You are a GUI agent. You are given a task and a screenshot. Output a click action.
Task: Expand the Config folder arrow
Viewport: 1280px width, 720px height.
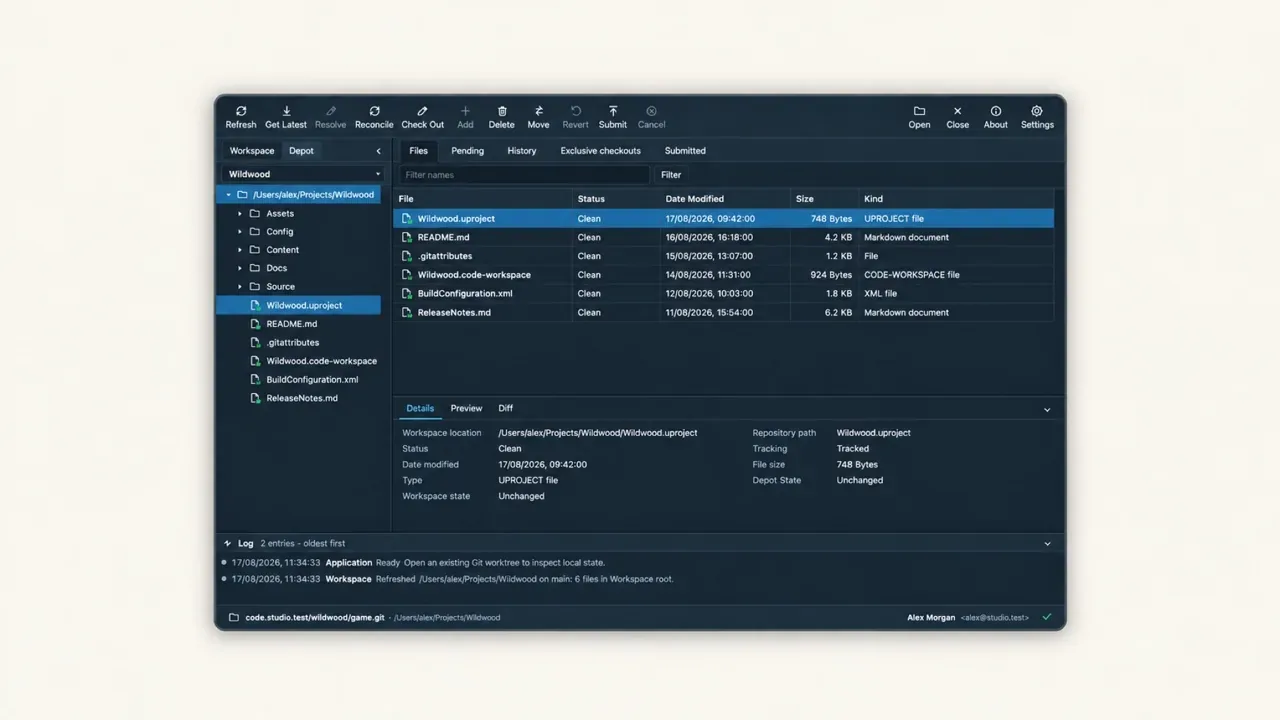pos(240,232)
